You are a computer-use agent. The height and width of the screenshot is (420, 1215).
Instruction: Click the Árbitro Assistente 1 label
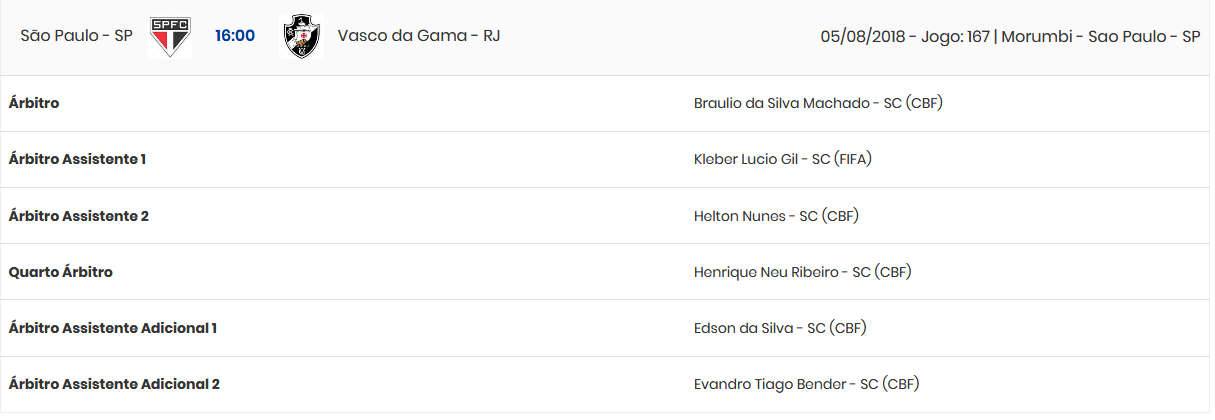(77, 159)
